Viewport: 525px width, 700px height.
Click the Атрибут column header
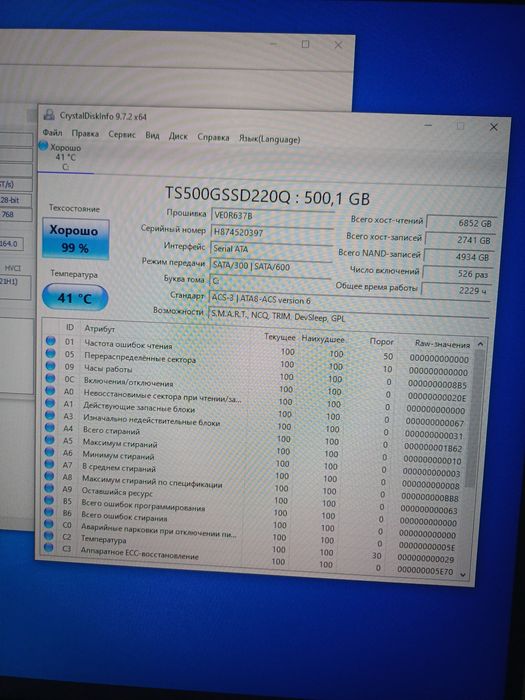(100, 329)
